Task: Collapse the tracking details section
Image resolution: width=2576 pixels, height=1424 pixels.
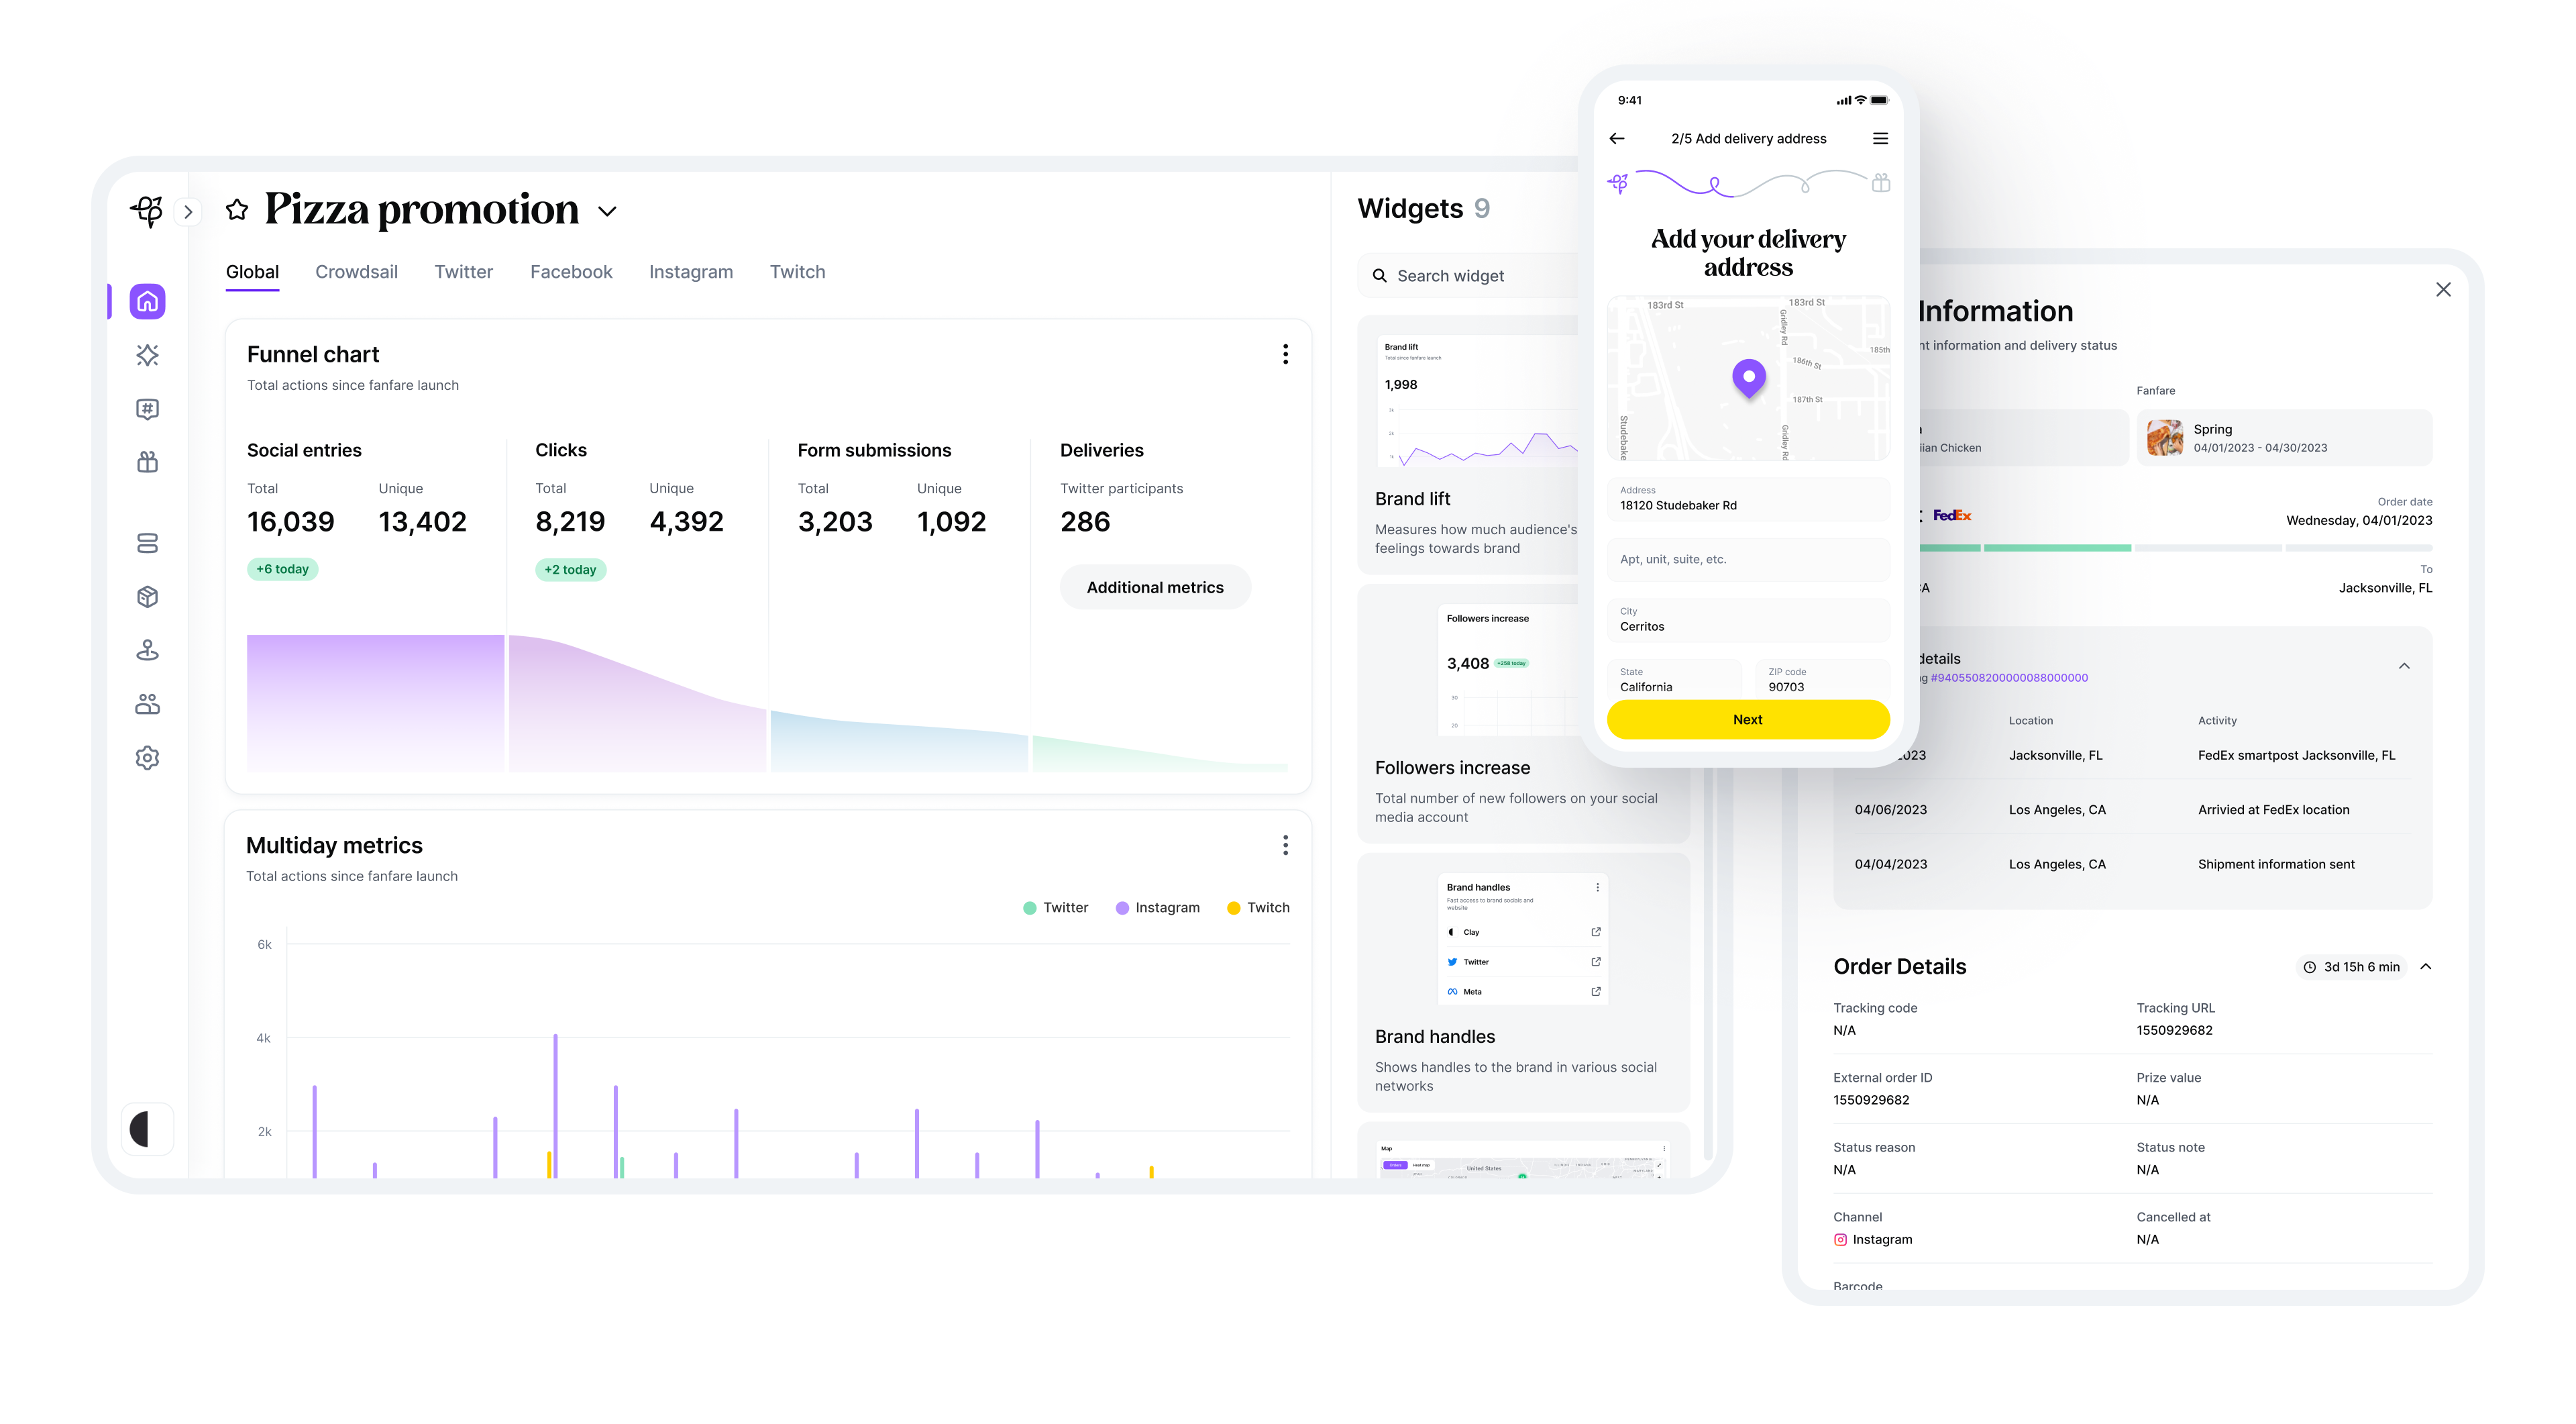Action: coord(2404,666)
